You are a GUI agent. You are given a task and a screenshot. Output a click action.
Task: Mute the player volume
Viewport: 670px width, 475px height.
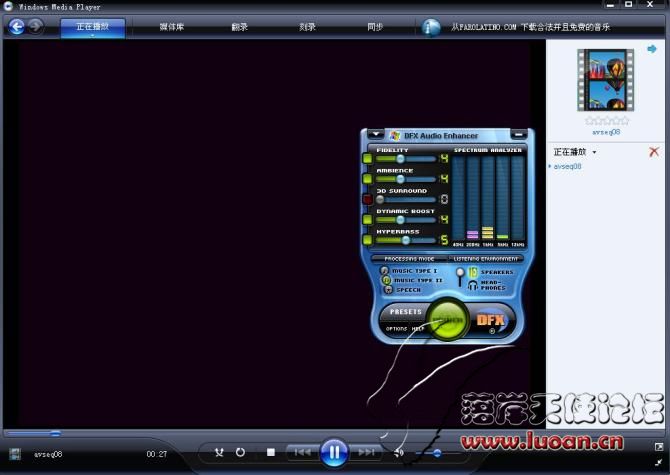[398, 452]
